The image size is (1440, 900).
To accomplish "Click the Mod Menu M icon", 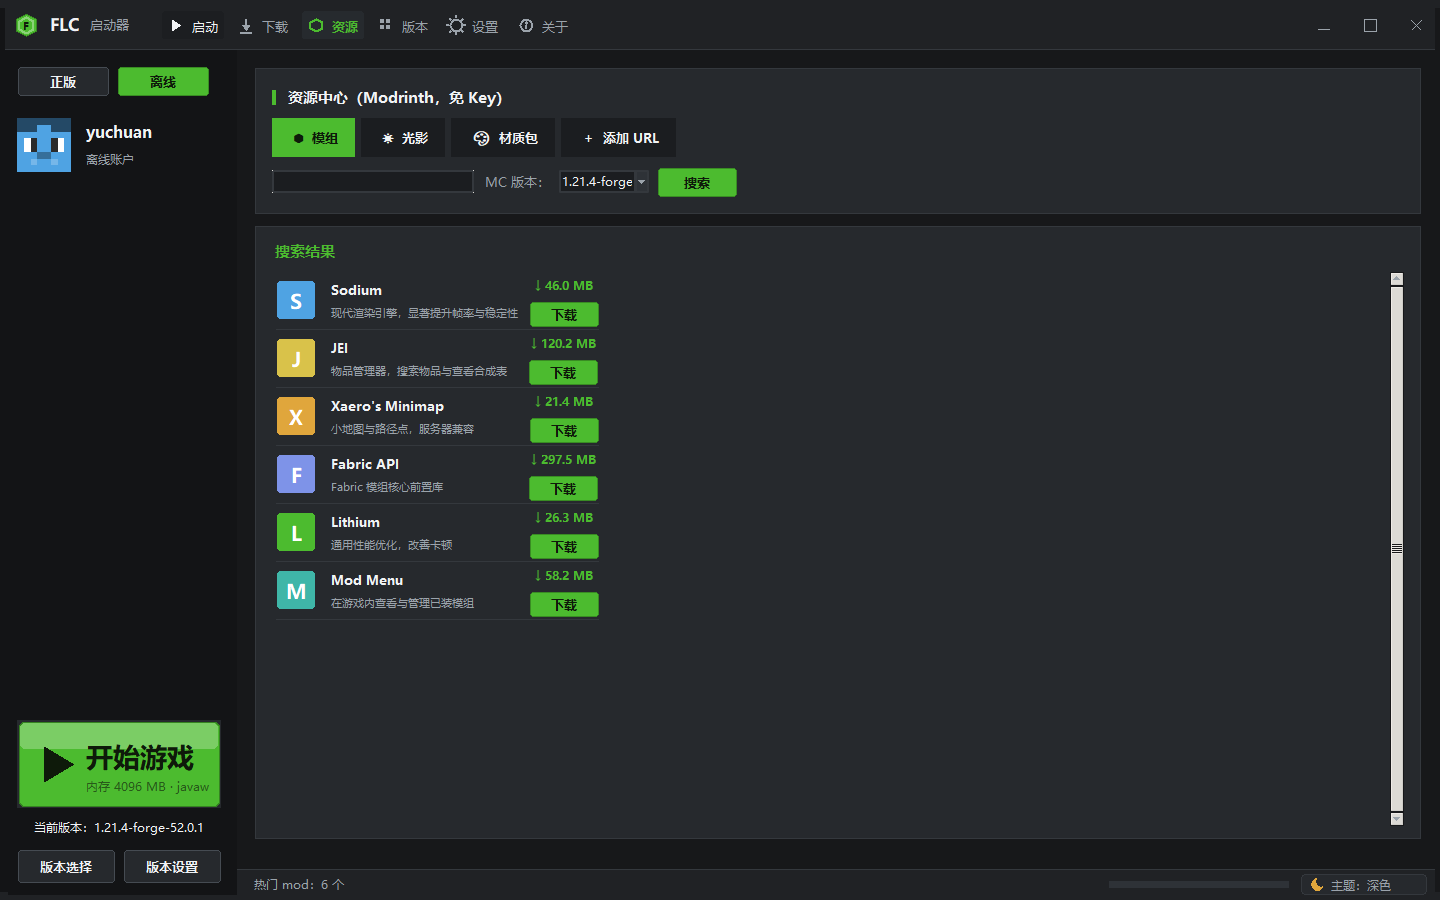I will (x=296, y=590).
